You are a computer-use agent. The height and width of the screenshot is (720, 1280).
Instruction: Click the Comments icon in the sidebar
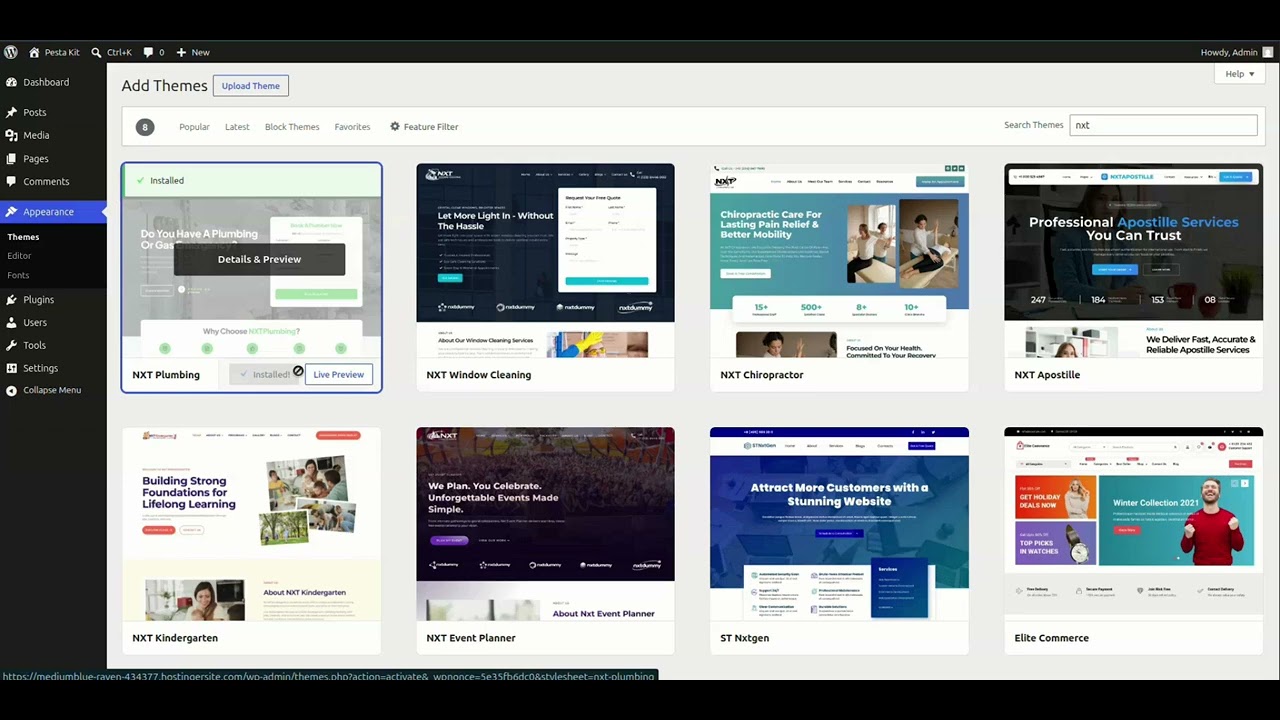click(x=11, y=181)
